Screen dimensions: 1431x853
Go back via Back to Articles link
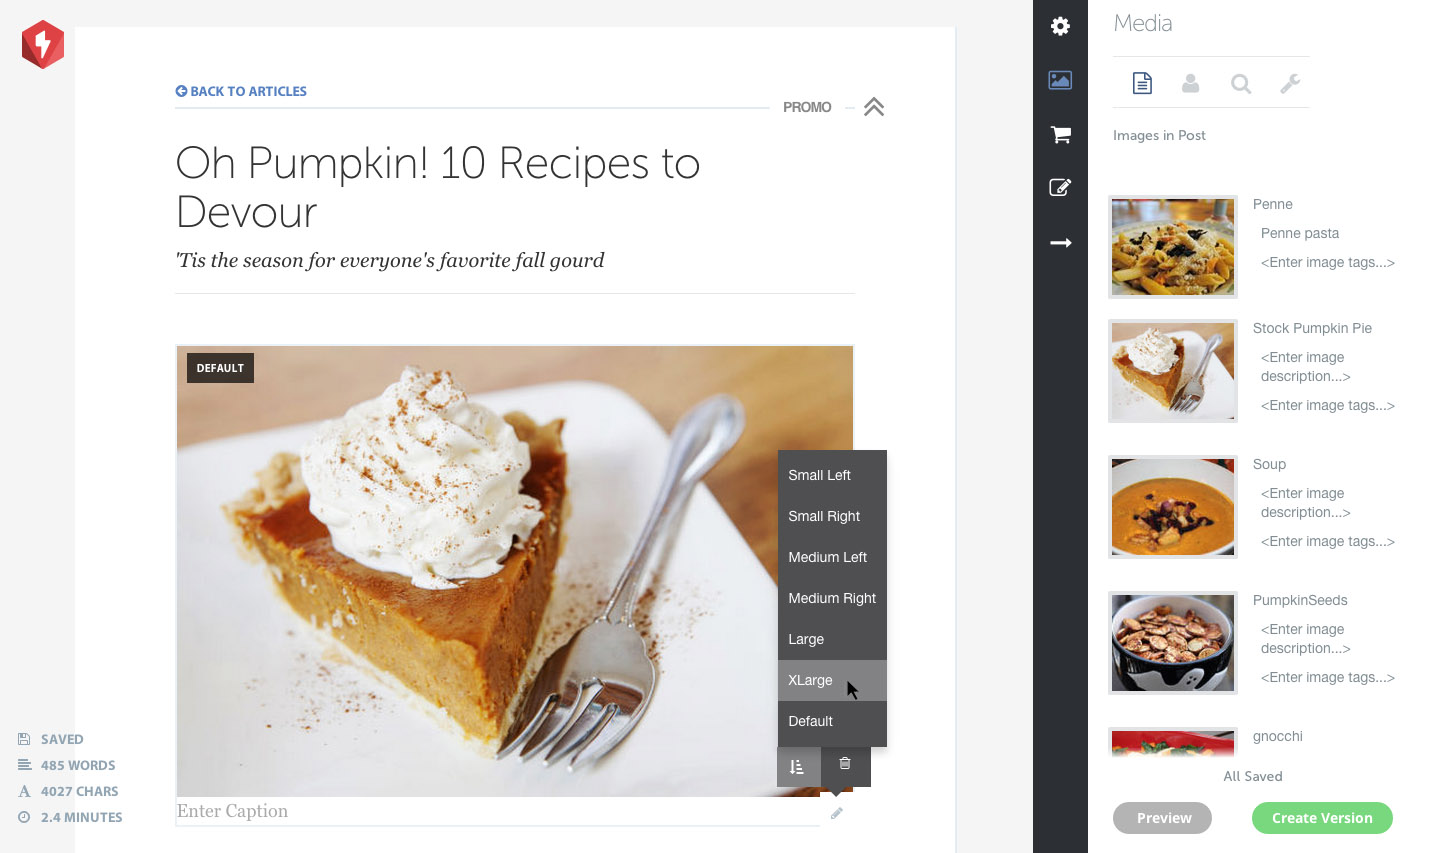point(241,91)
